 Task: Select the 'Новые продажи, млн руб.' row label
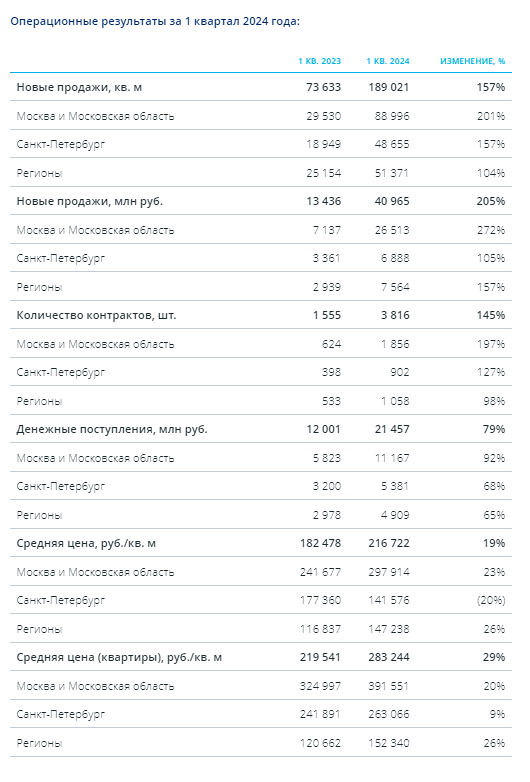pos(90,201)
